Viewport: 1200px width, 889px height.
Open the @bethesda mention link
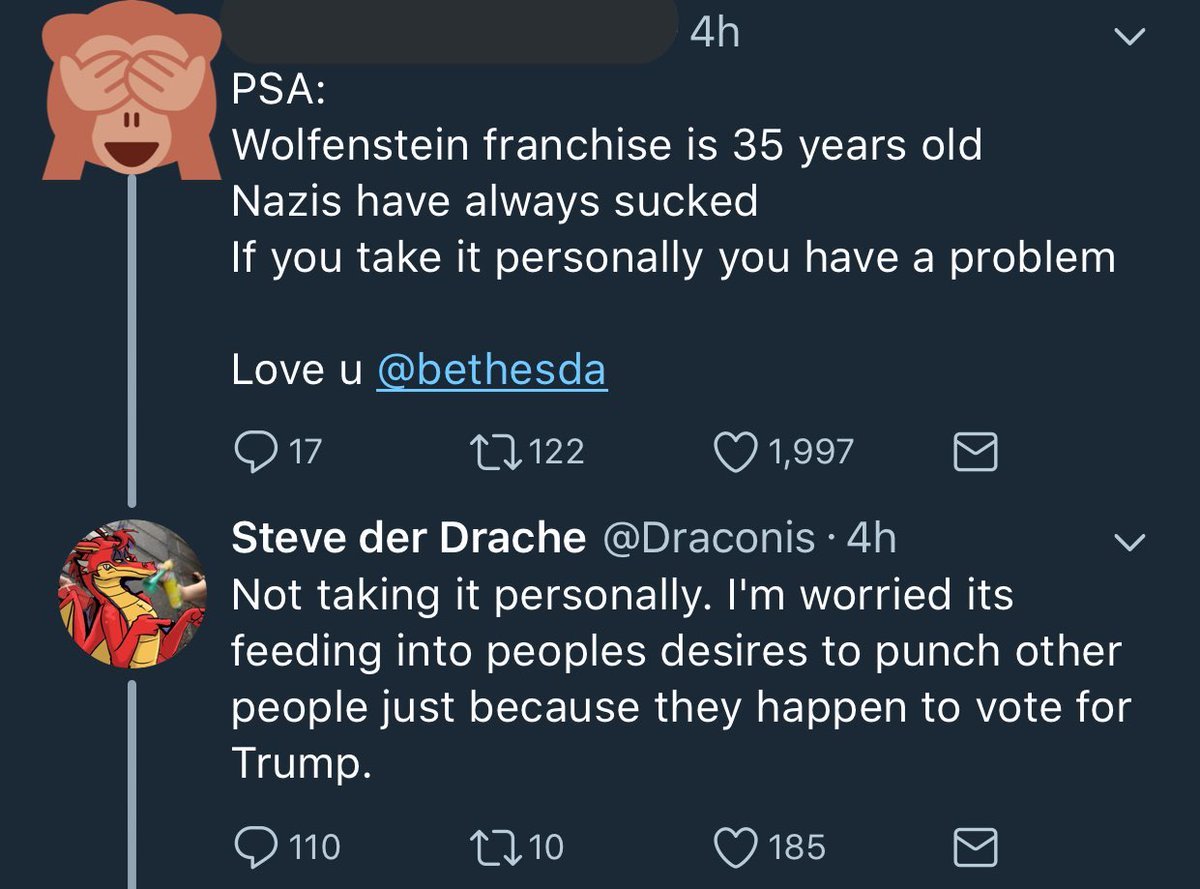click(x=491, y=371)
